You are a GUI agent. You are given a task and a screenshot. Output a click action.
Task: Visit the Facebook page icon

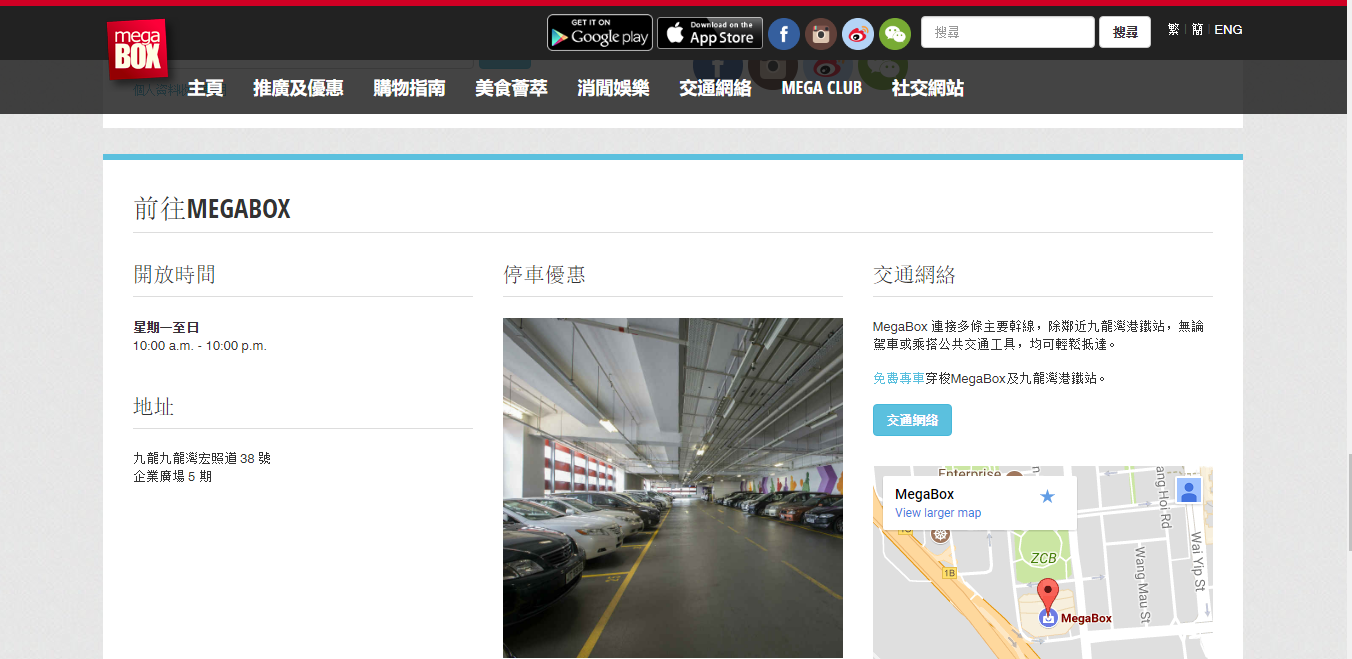[x=784, y=34]
